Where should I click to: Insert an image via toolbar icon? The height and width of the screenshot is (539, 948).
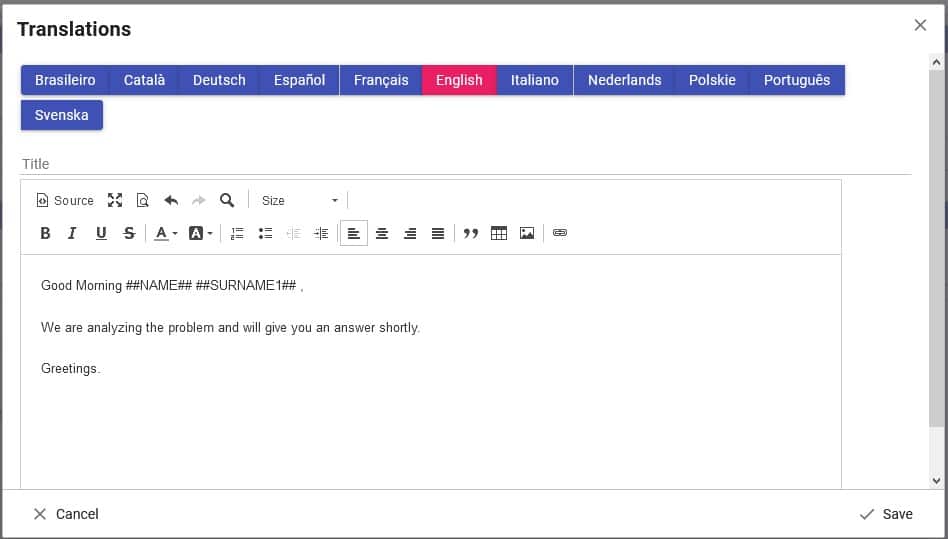coord(527,233)
